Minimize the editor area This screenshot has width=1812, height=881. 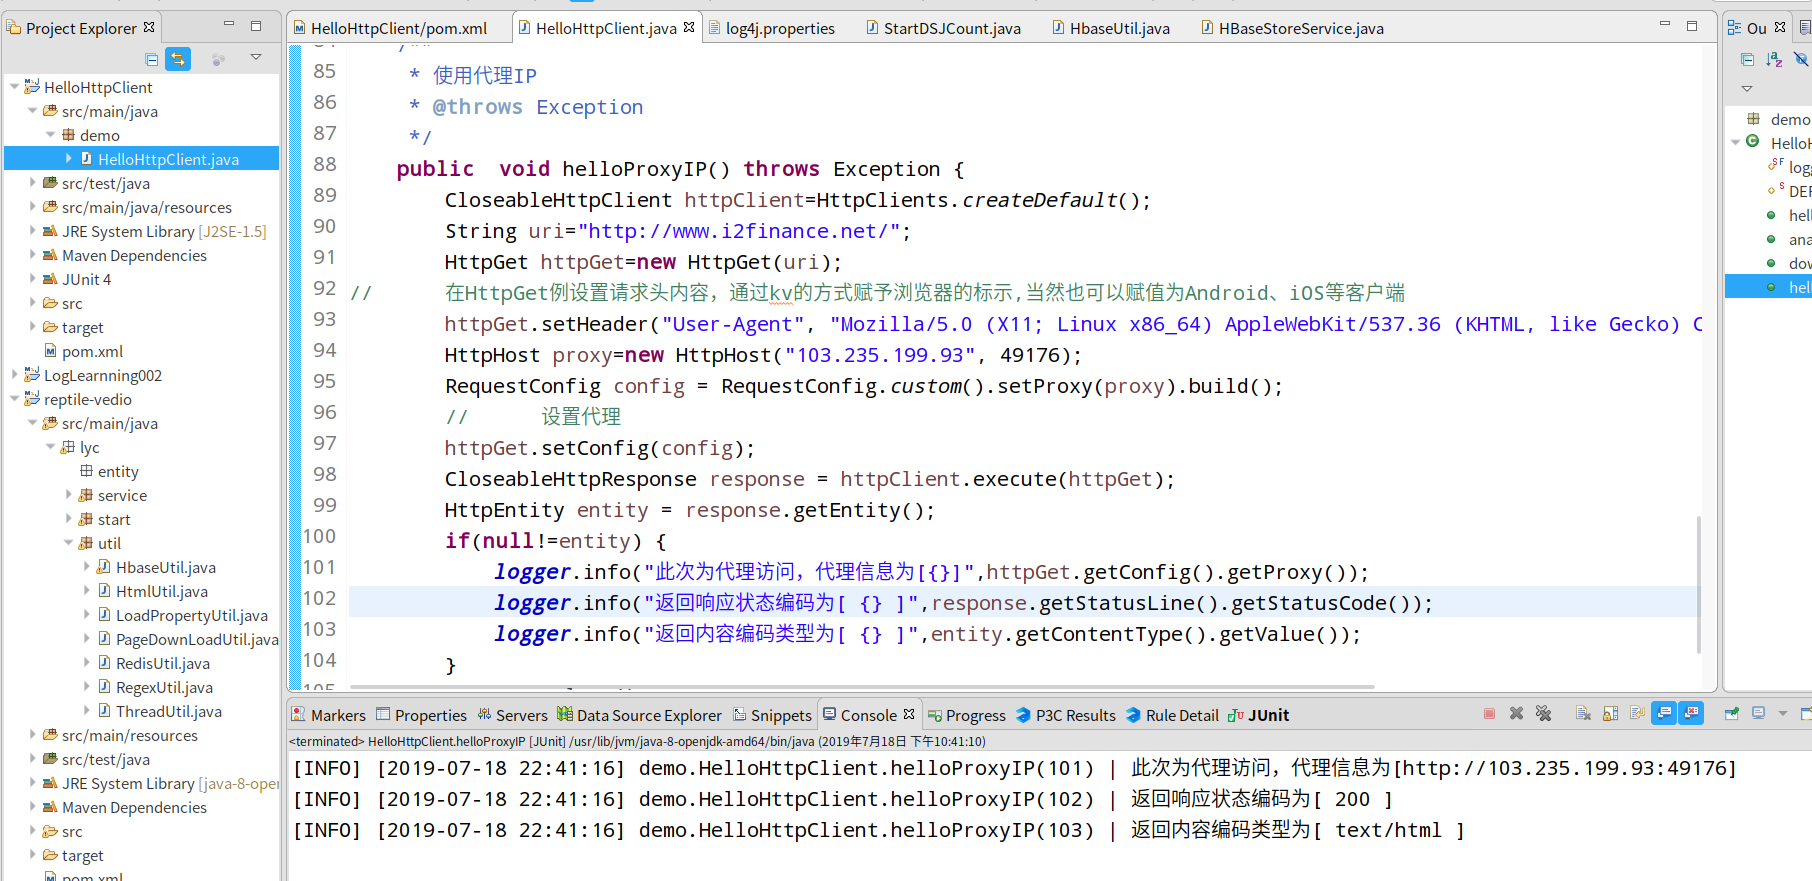click(1665, 25)
